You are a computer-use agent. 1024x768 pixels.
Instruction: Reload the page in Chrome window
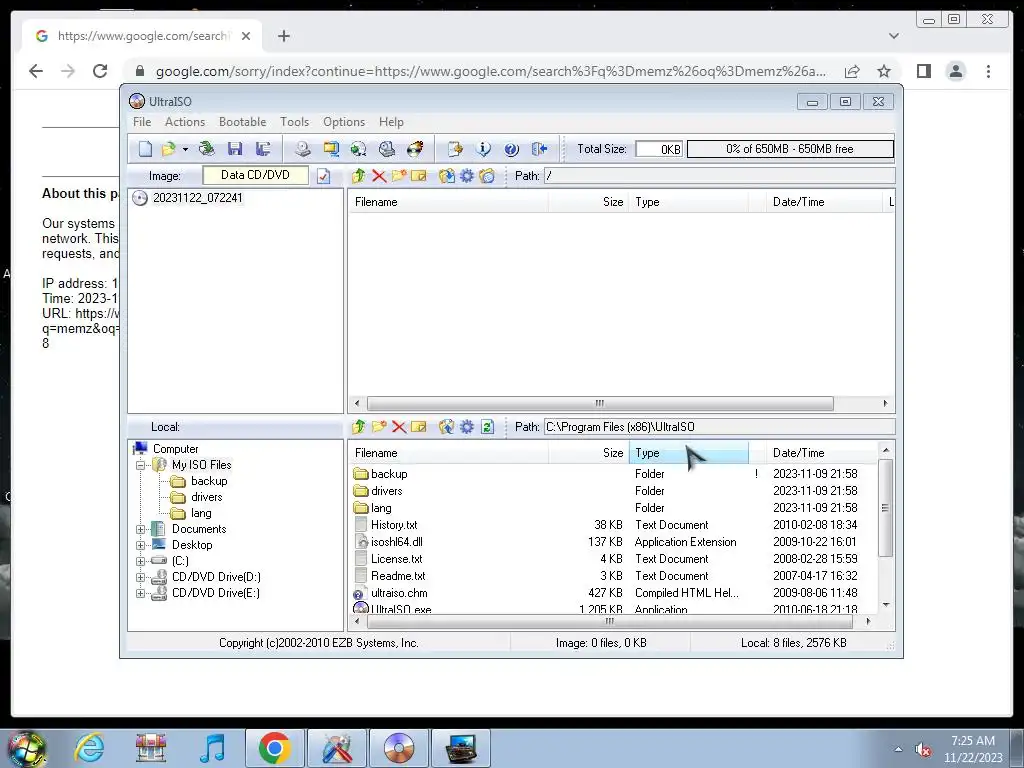(100, 71)
